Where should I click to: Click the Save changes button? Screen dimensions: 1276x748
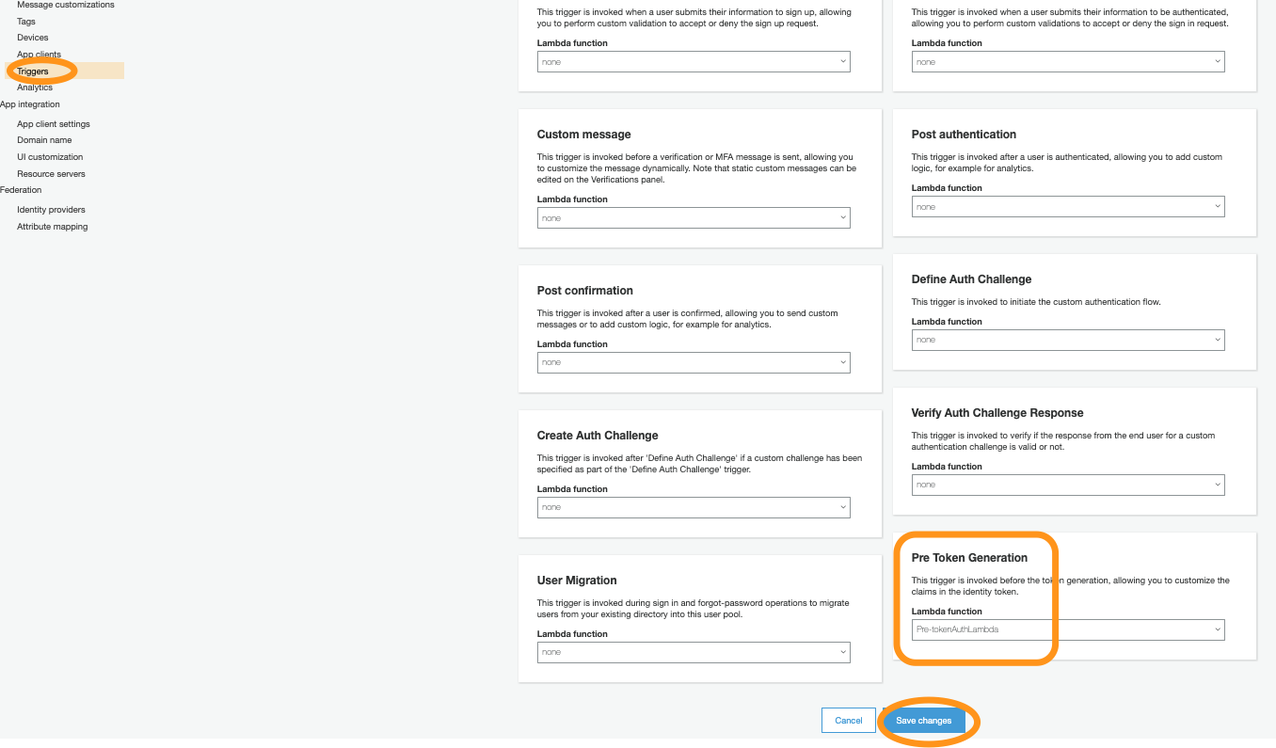[924, 720]
